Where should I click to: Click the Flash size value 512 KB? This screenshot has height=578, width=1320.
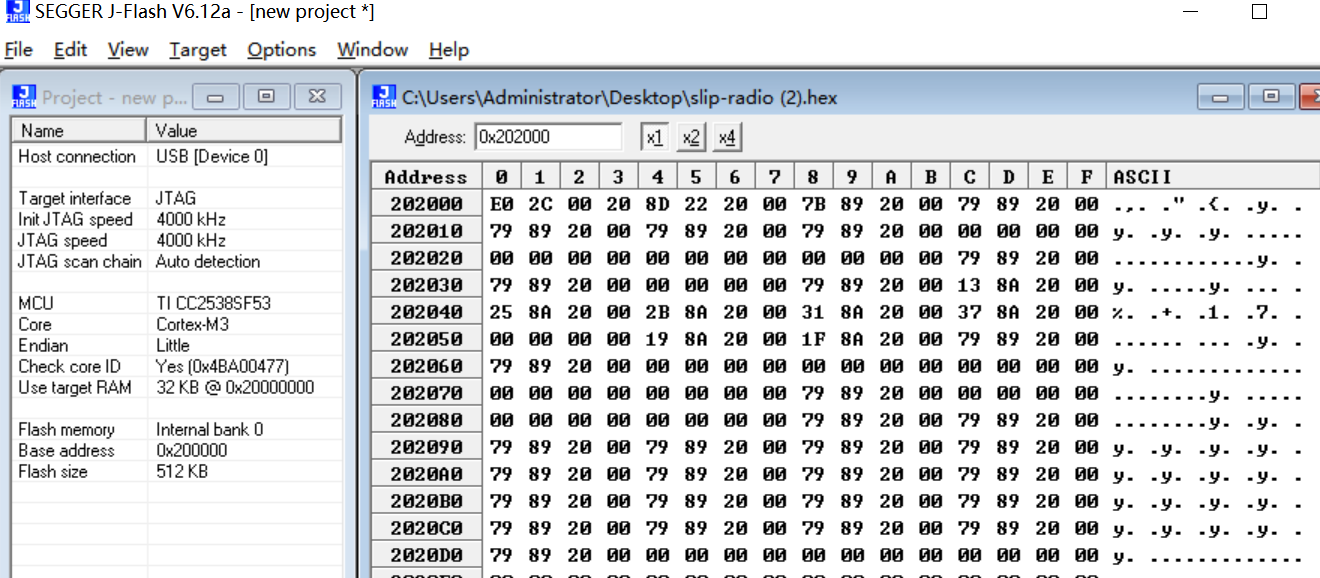click(182, 471)
